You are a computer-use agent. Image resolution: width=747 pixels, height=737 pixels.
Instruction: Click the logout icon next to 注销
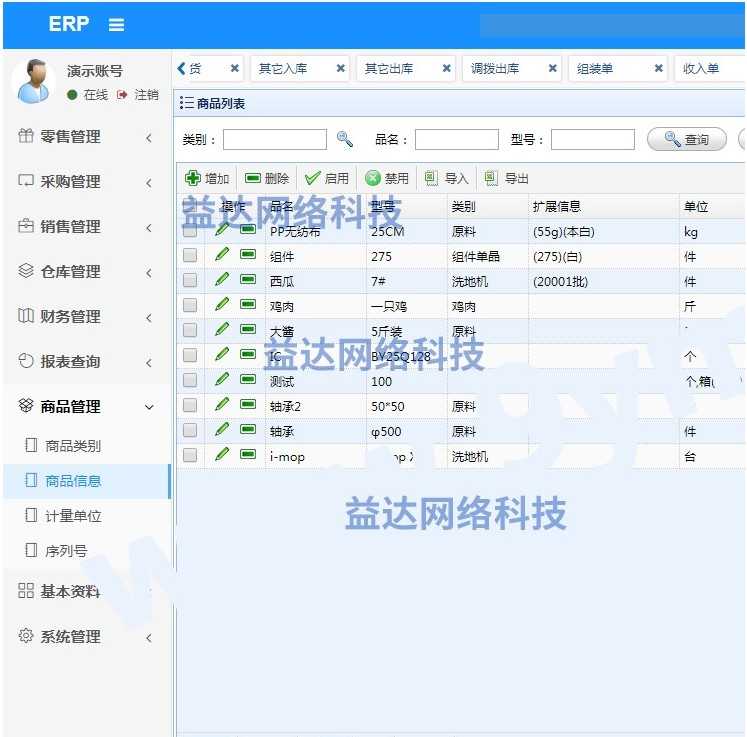(x=122, y=95)
